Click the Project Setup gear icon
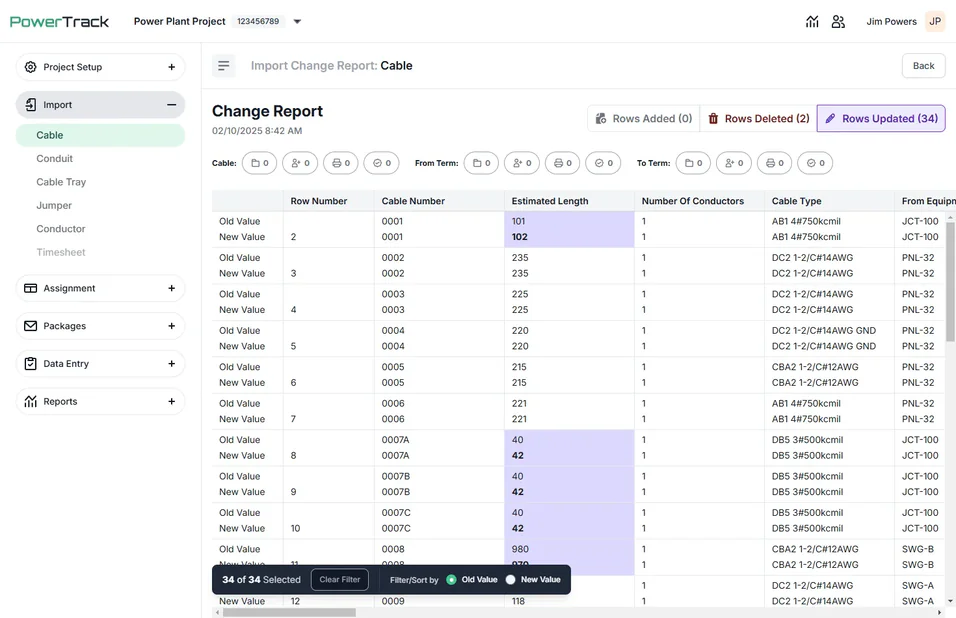 [30, 67]
